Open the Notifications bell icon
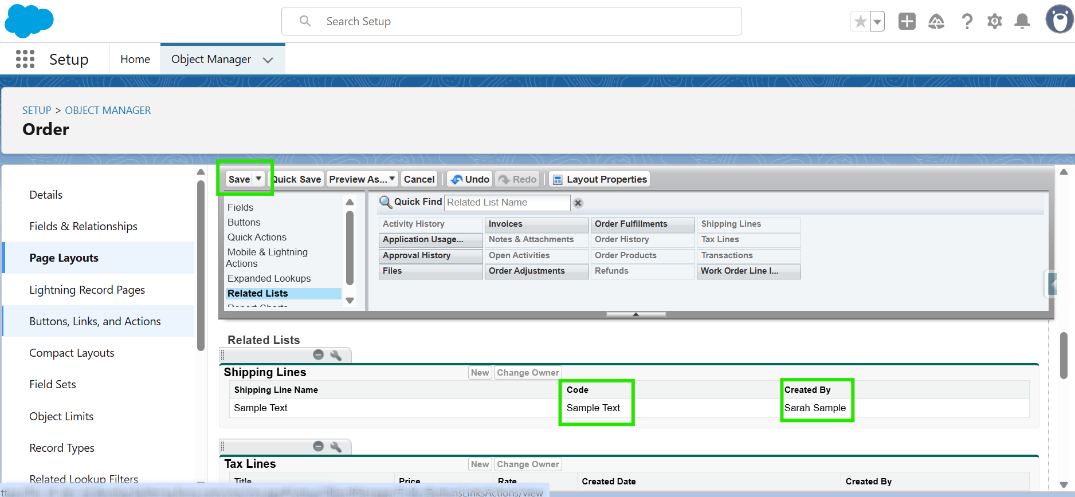1075x497 pixels. 1022,21
